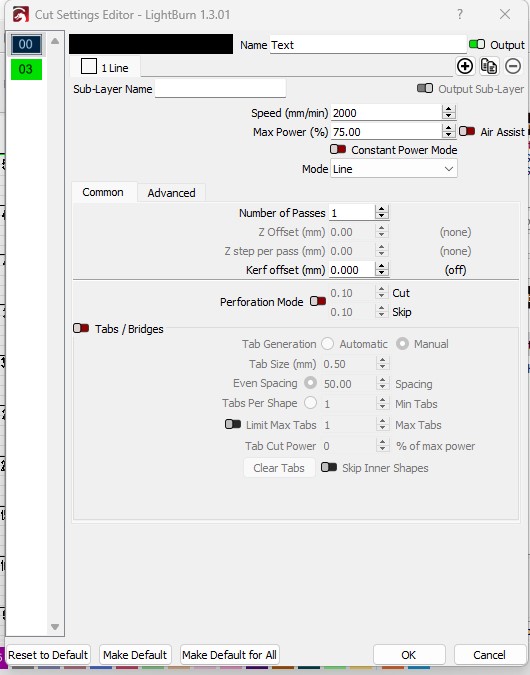Turn on Constant Power Mode
The height and width of the screenshot is (675, 530).
(338, 149)
